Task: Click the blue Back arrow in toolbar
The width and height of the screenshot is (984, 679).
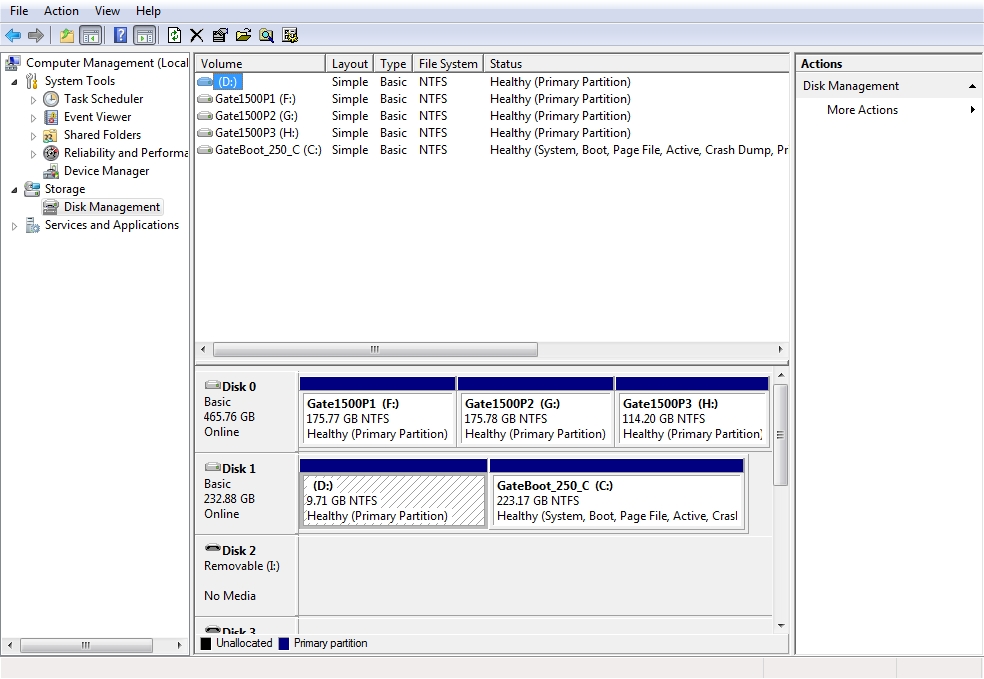Action: [13, 35]
